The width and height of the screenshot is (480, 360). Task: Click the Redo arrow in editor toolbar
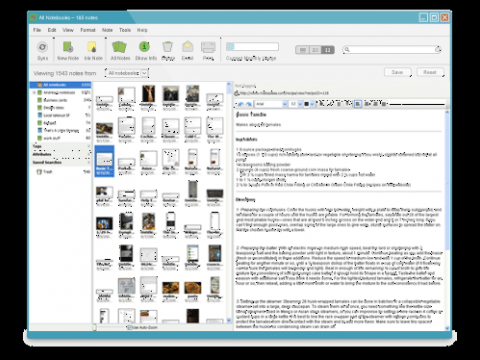pyautogui.click(x=249, y=104)
